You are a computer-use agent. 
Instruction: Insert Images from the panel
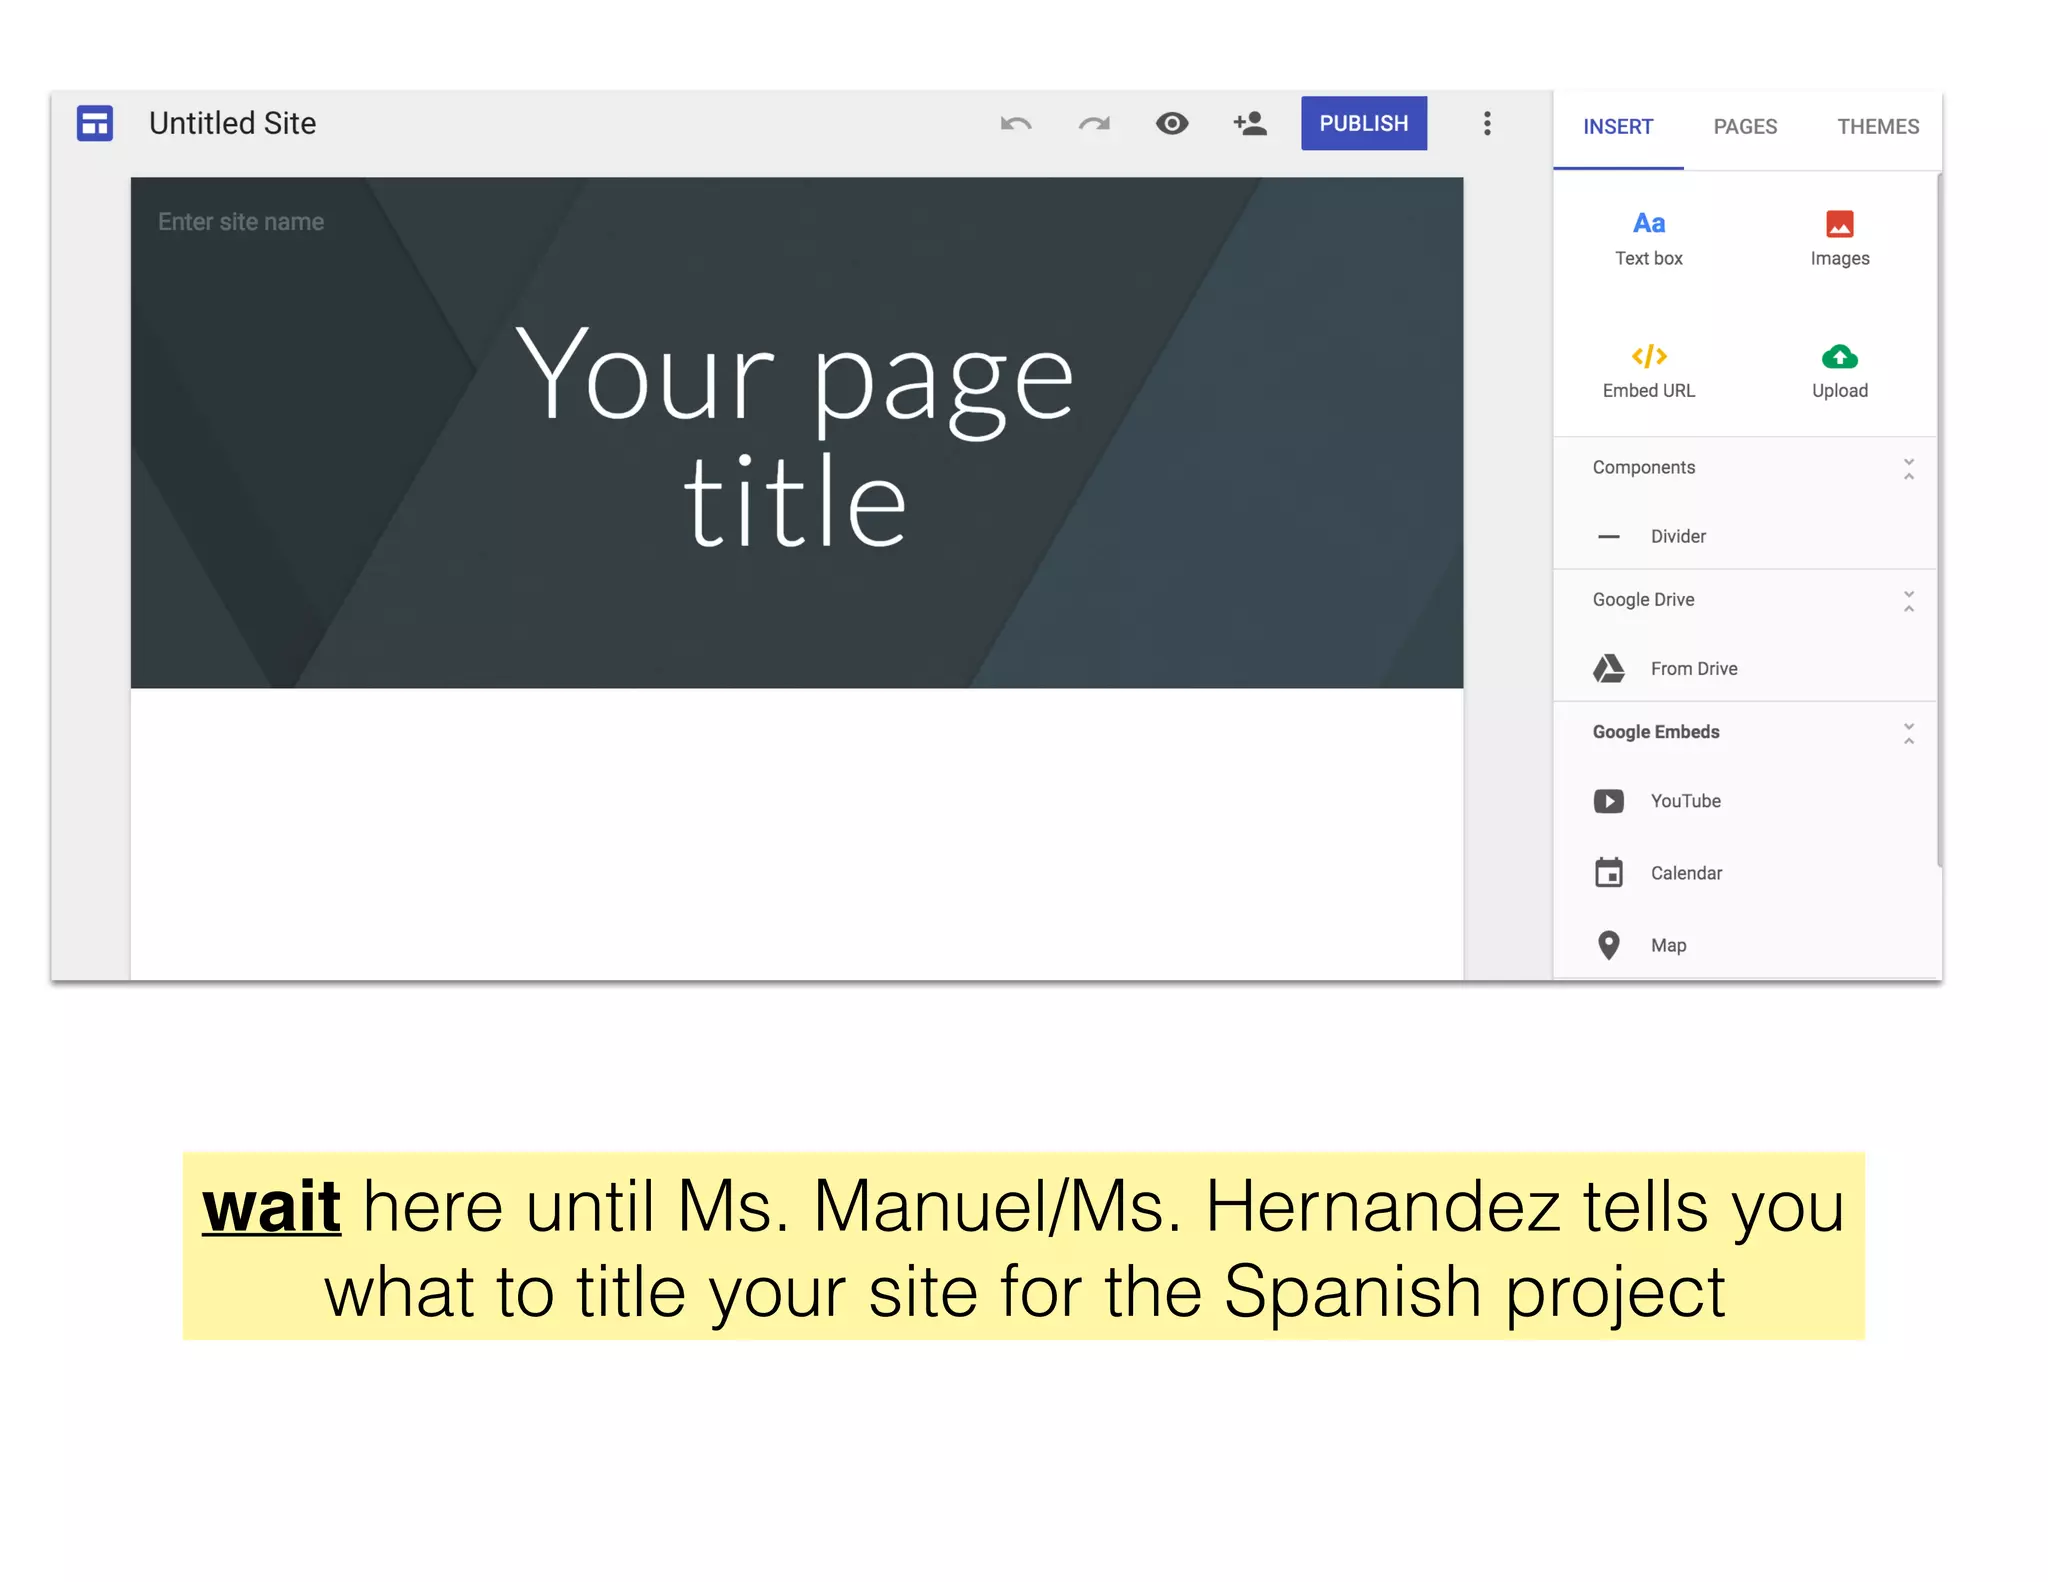coord(1840,239)
